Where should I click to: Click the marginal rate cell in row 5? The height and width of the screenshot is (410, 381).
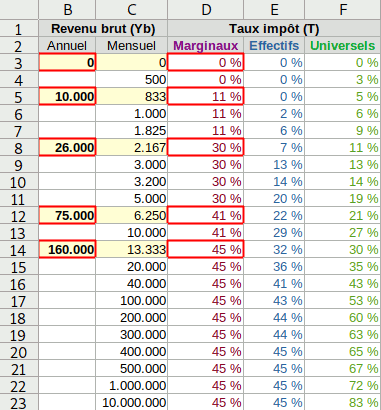coord(206,97)
